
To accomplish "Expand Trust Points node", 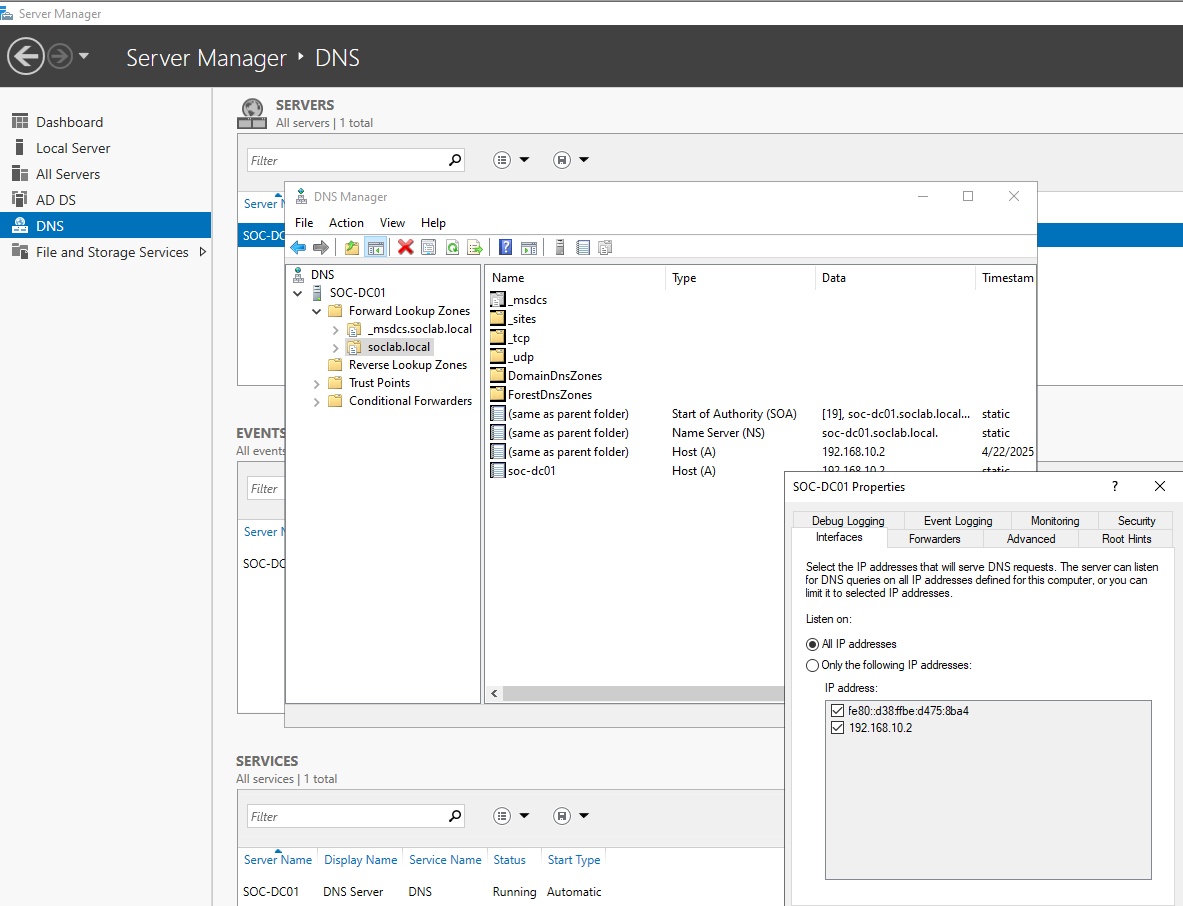I will click(x=317, y=384).
